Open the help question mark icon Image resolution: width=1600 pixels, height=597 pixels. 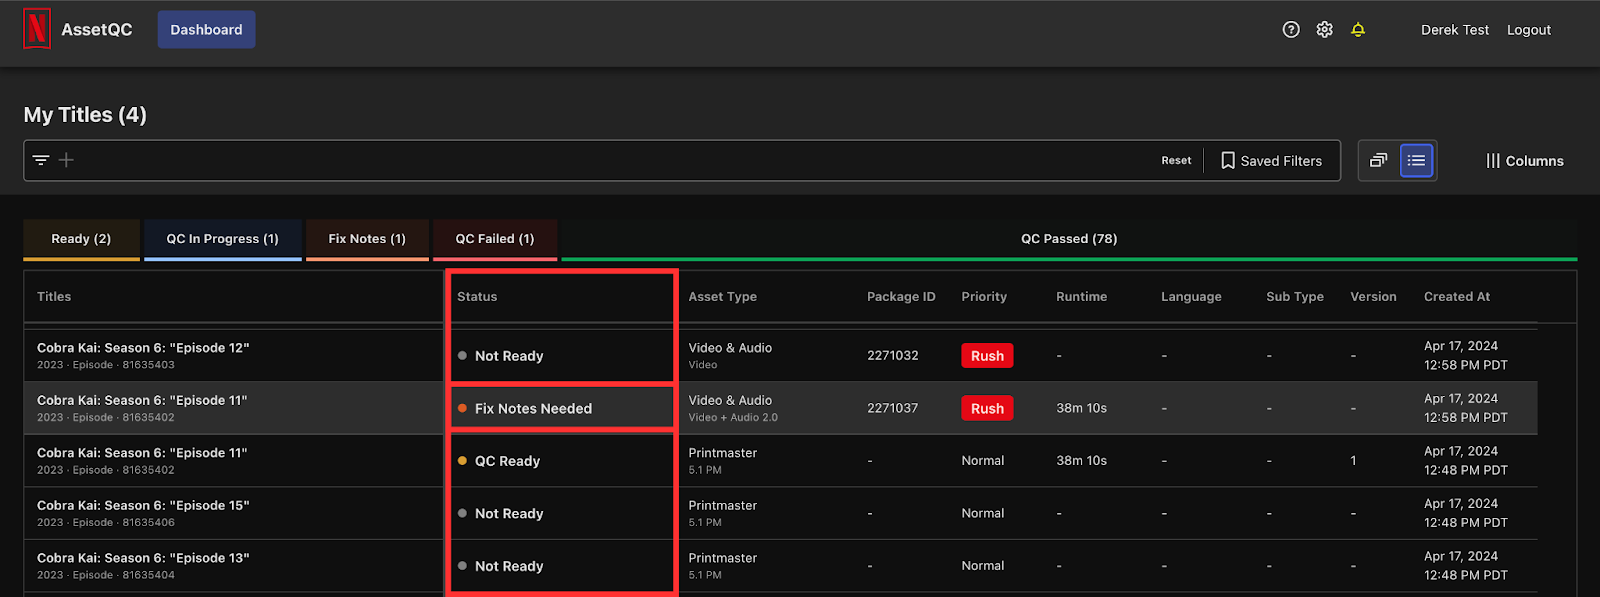pyautogui.click(x=1291, y=30)
